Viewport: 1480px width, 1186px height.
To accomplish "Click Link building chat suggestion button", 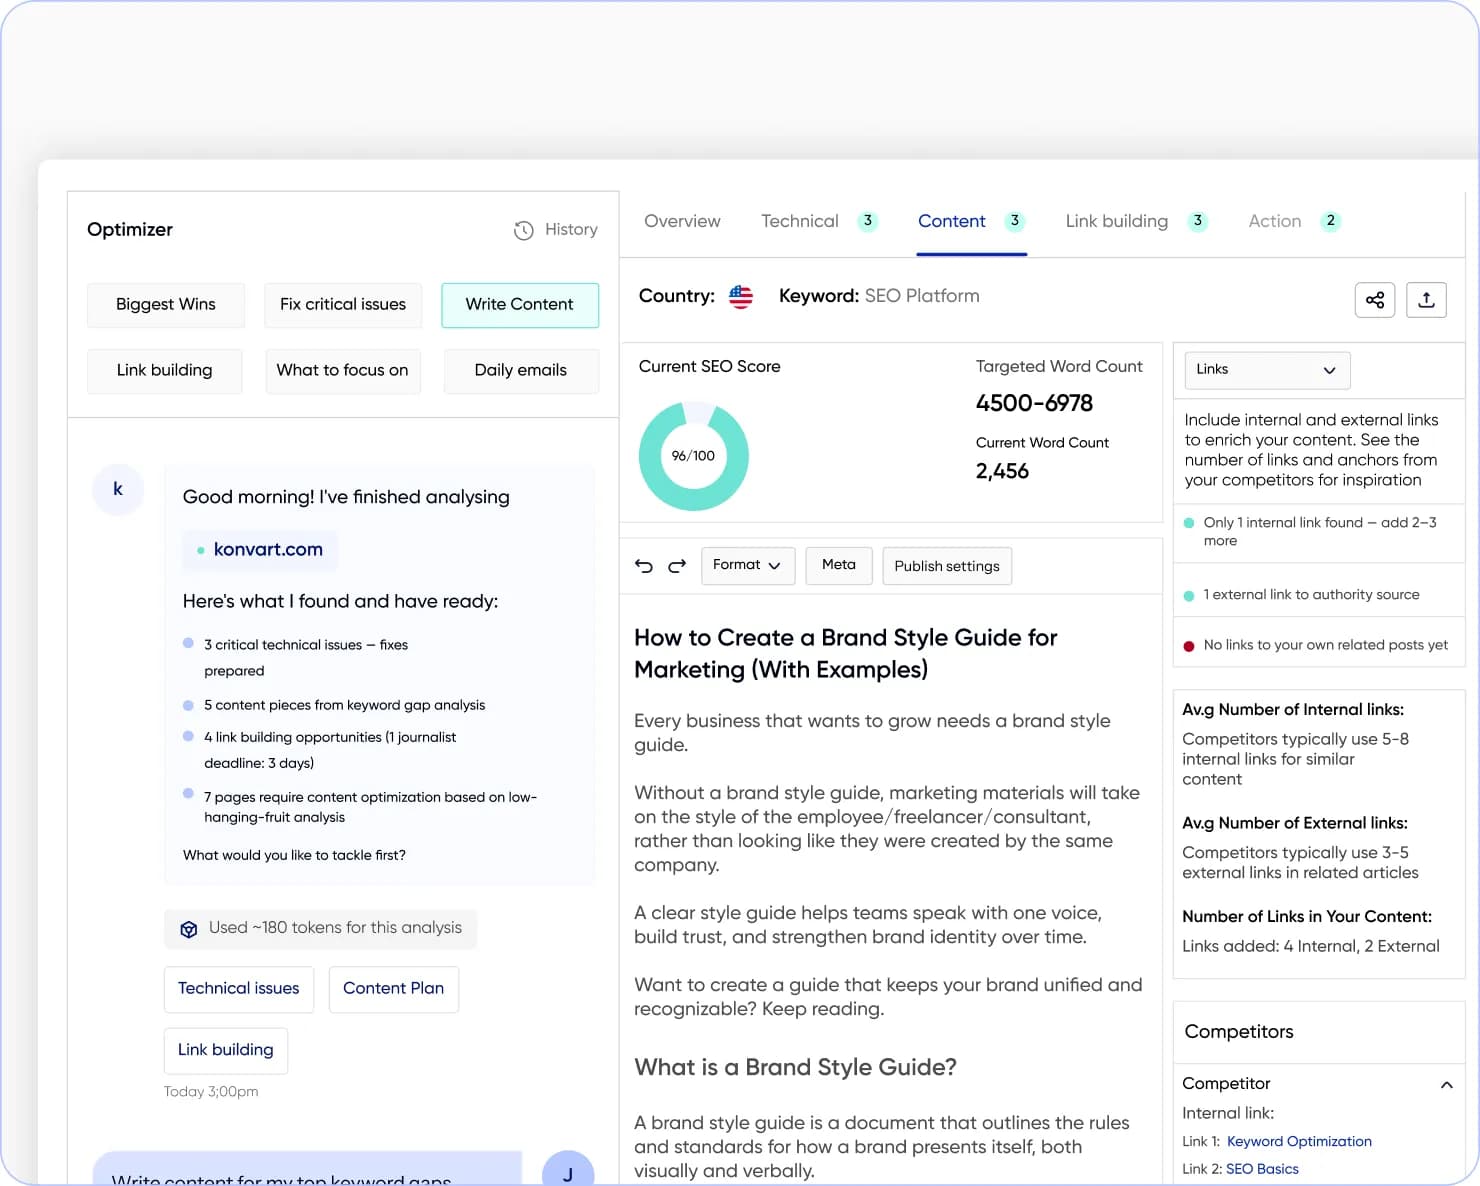I will 226,1050.
